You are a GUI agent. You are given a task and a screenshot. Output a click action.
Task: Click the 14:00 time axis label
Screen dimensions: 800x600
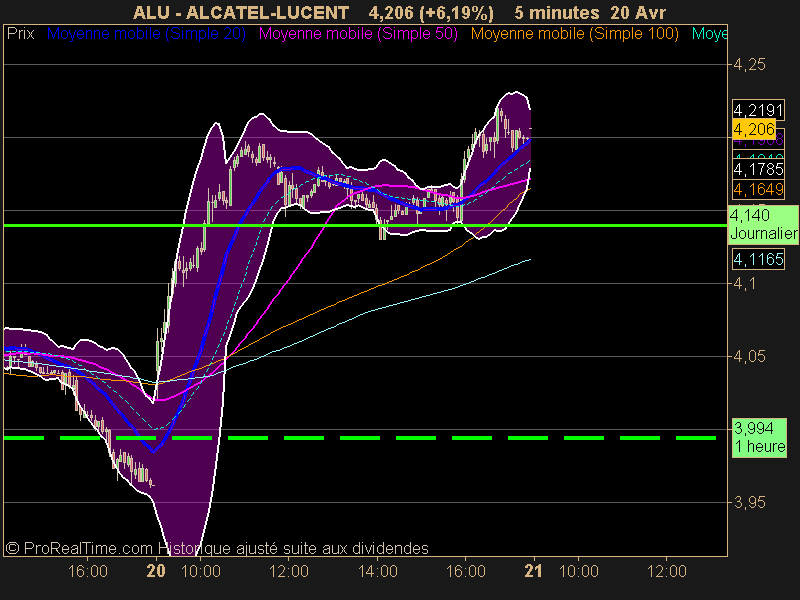pyautogui.click(x=378, y=571)
